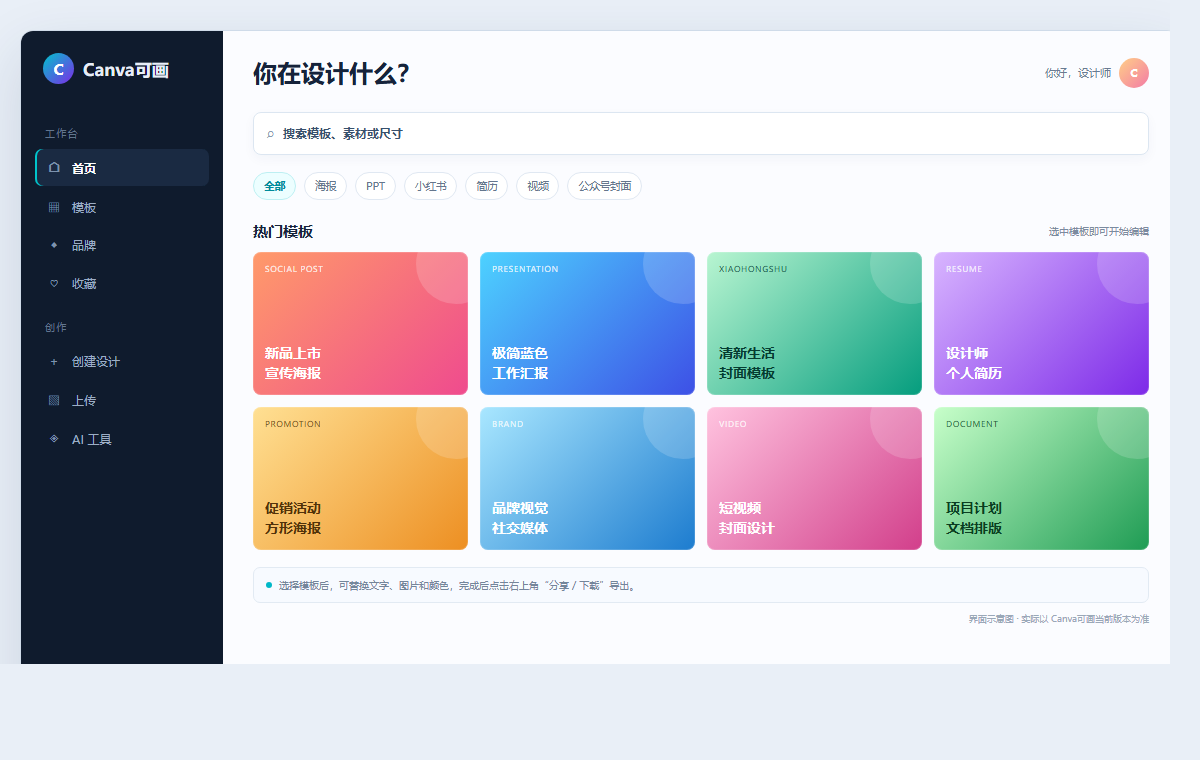Filter templates by PPT
Screen dimensions: 1200x760
click(x=375, y=186)
